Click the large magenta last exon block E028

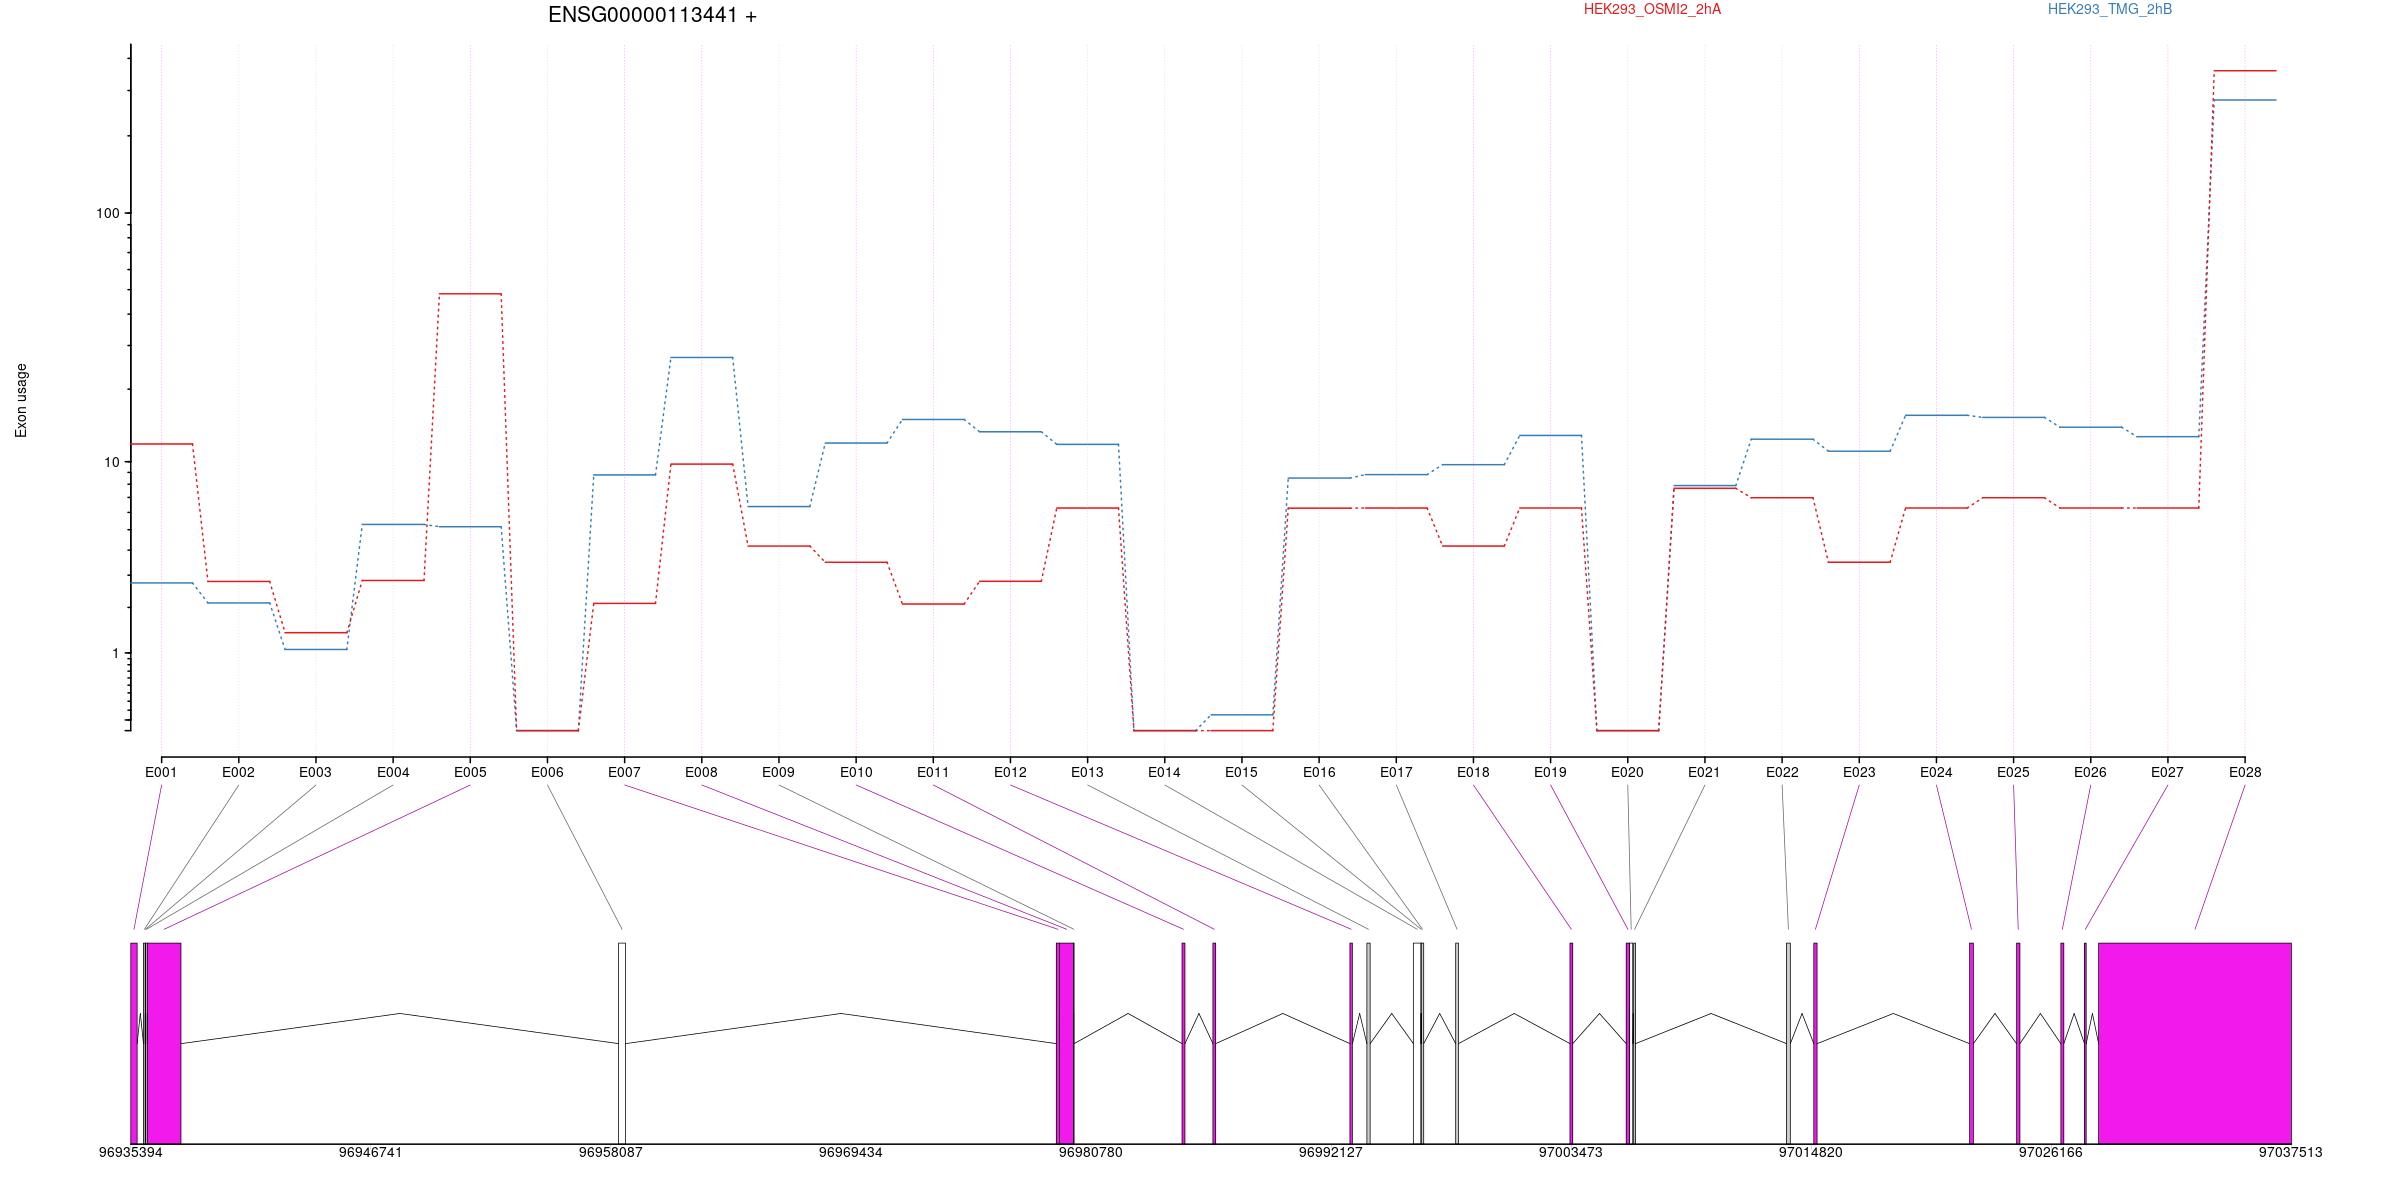pyautogui.click(x=2195, y=1043)
